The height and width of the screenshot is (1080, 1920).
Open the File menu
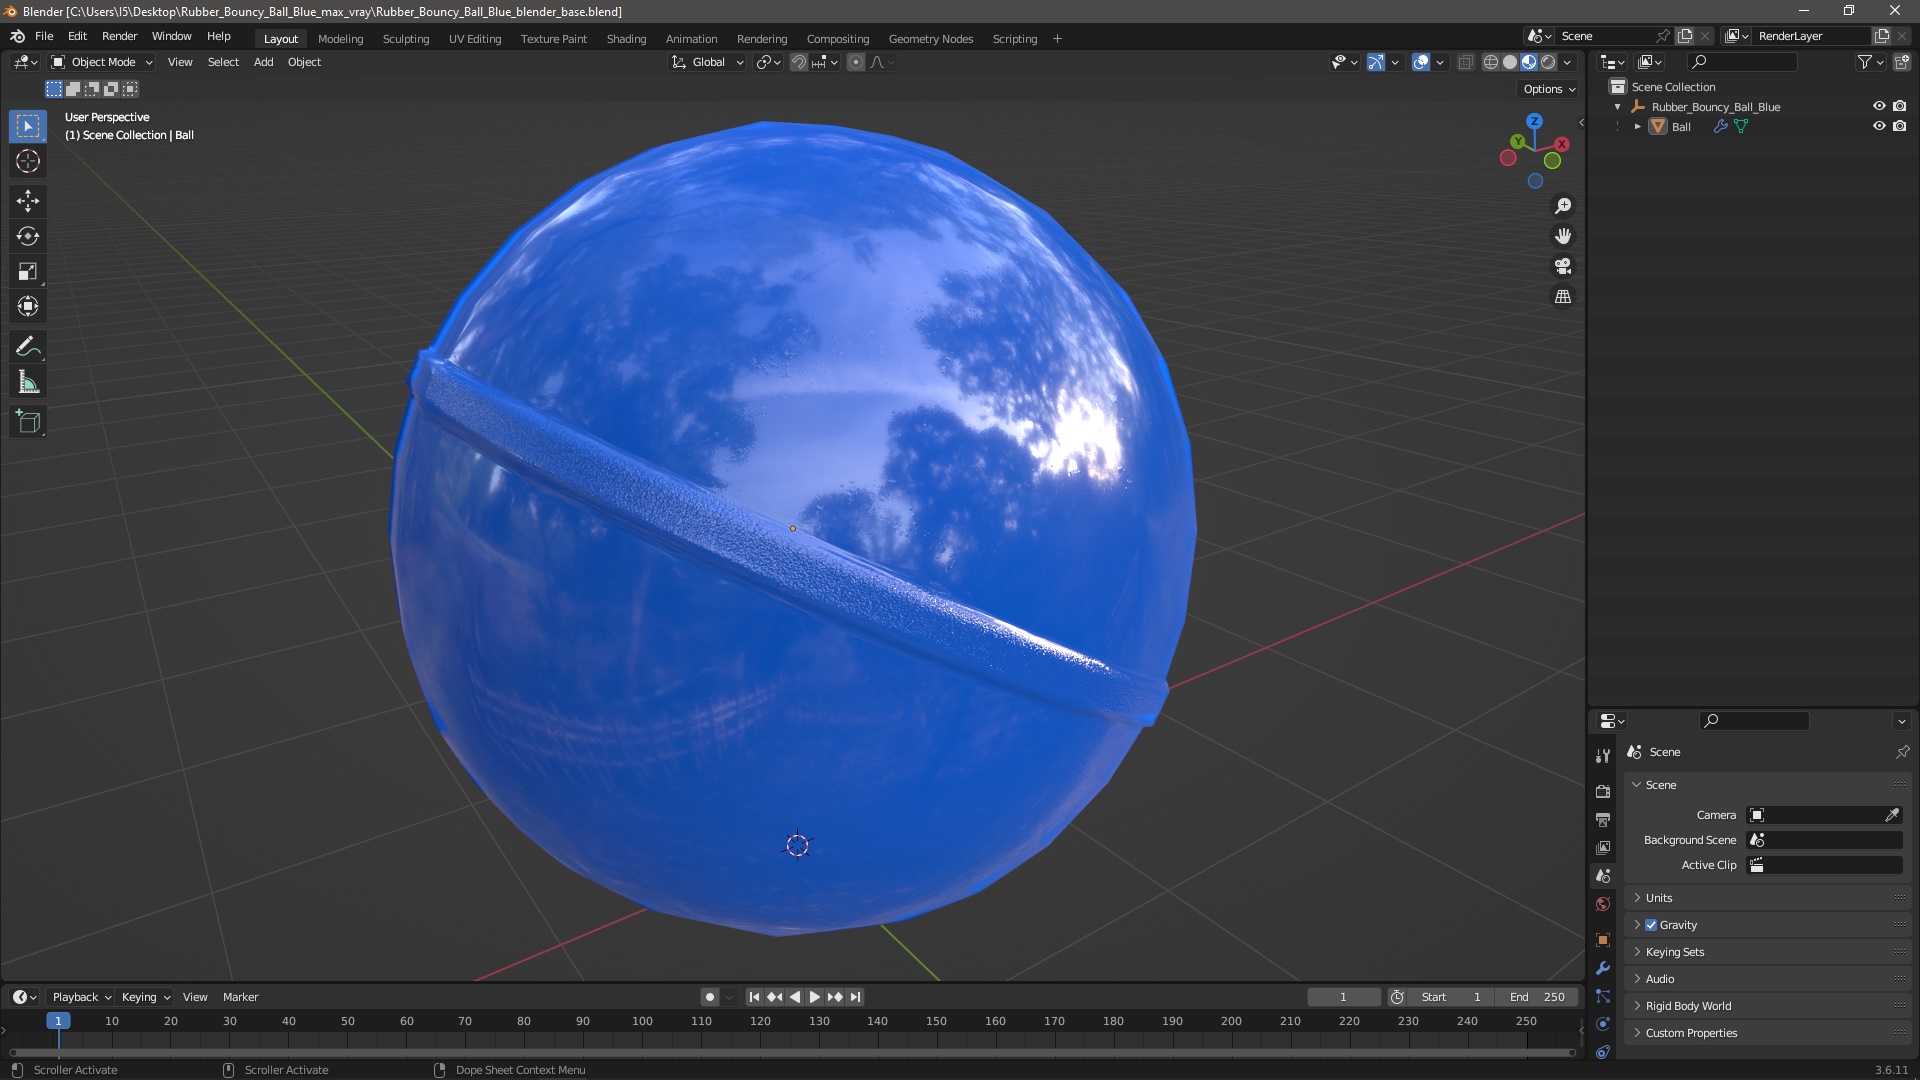(44, 36)
